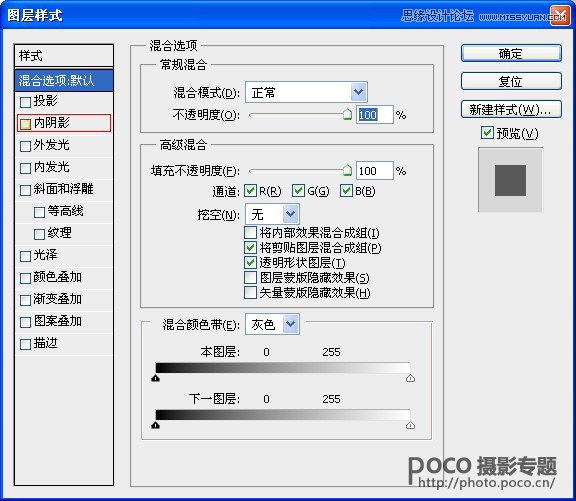
Task: Toggle 透明形状图层(T) checkbox
Action: tap(250, 262)
